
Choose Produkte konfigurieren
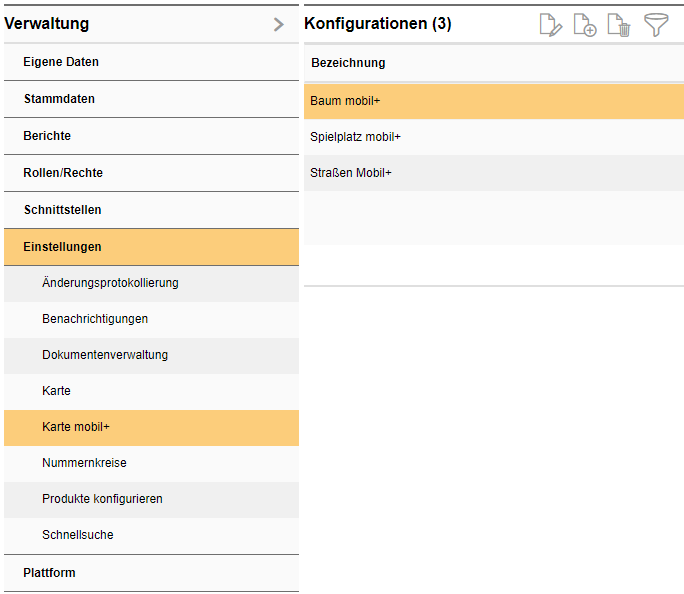pos(102,499)
